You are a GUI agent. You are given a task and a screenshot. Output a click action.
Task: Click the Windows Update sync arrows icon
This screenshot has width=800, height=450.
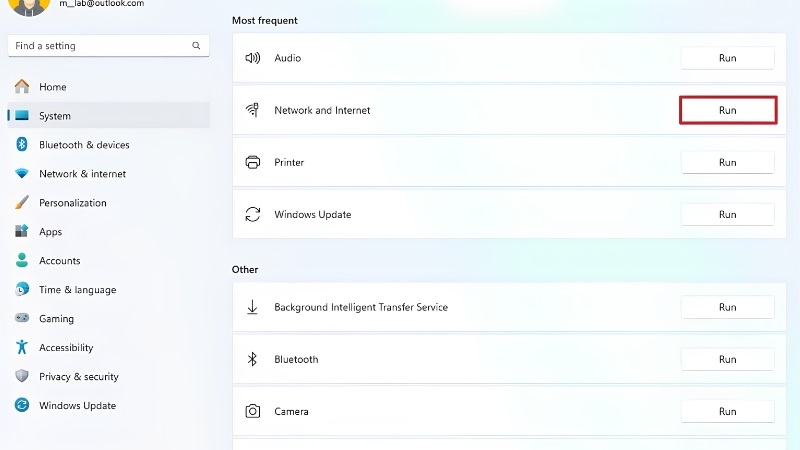pyautogui.click(x=253, y=214)
